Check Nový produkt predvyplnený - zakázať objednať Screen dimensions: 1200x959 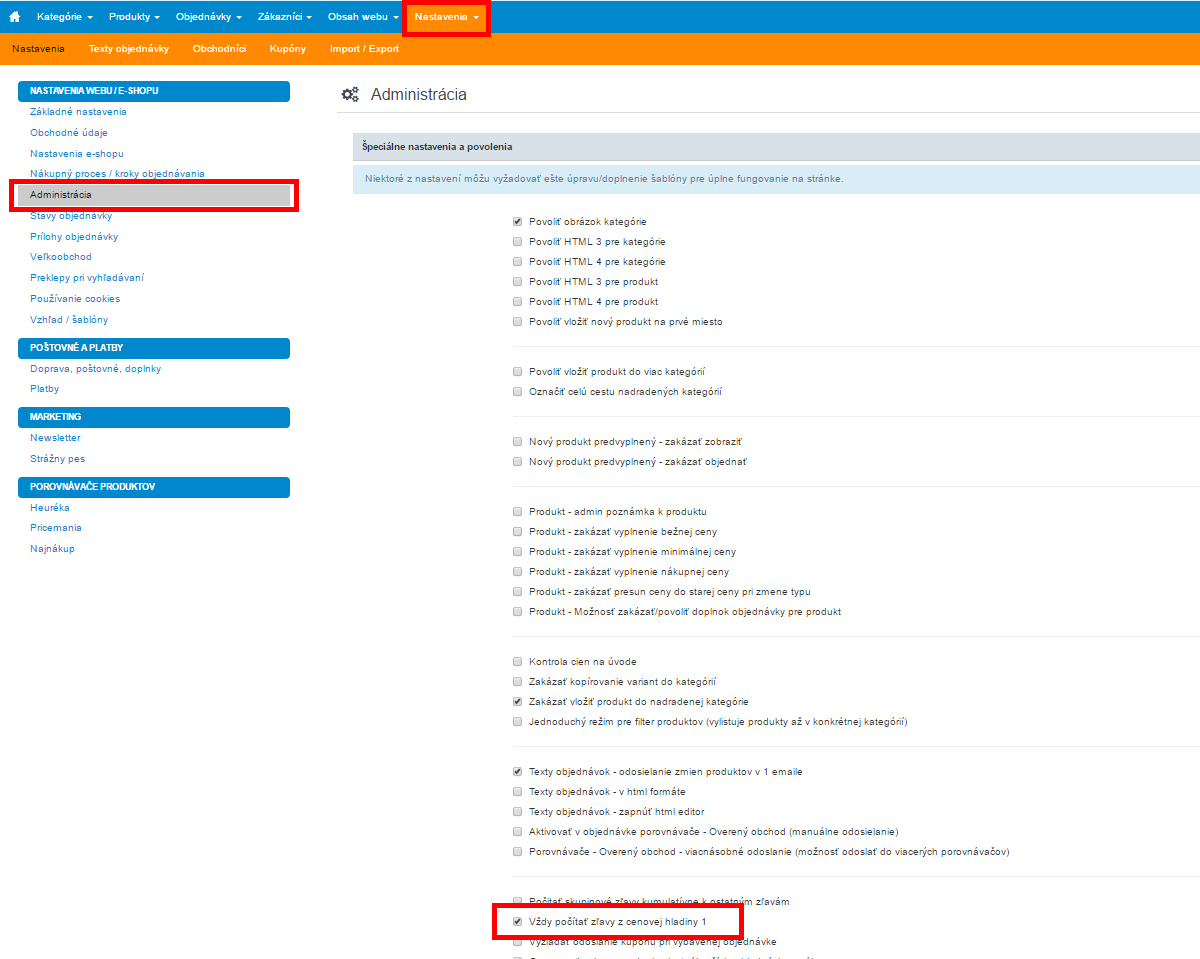[518, 462]
